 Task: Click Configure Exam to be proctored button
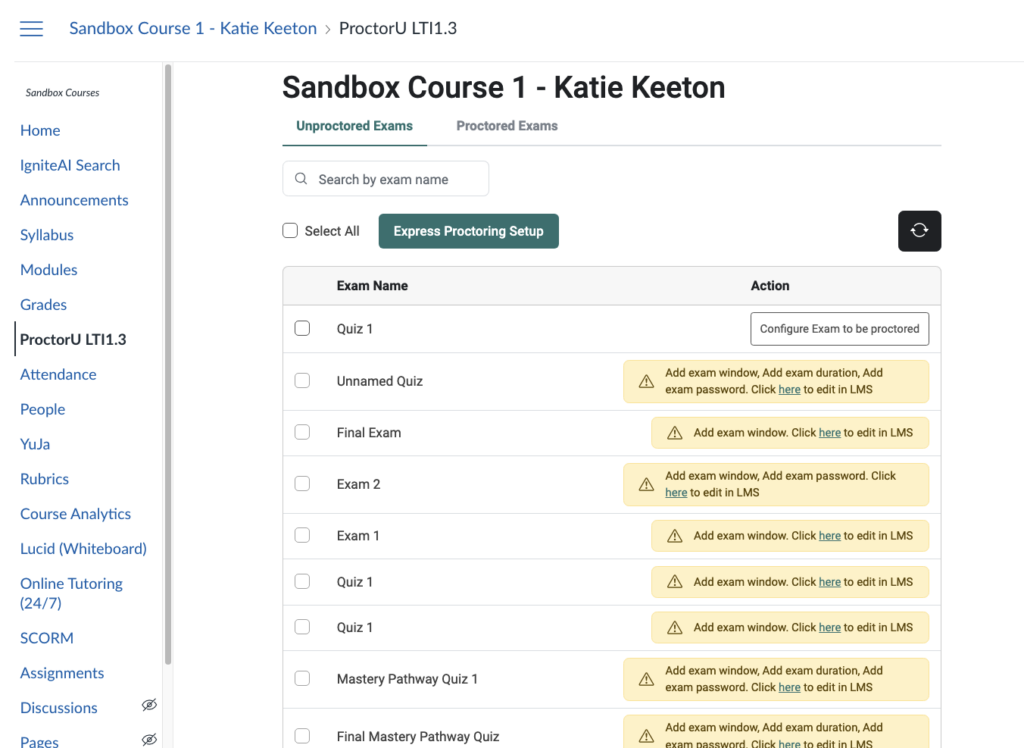839,329
